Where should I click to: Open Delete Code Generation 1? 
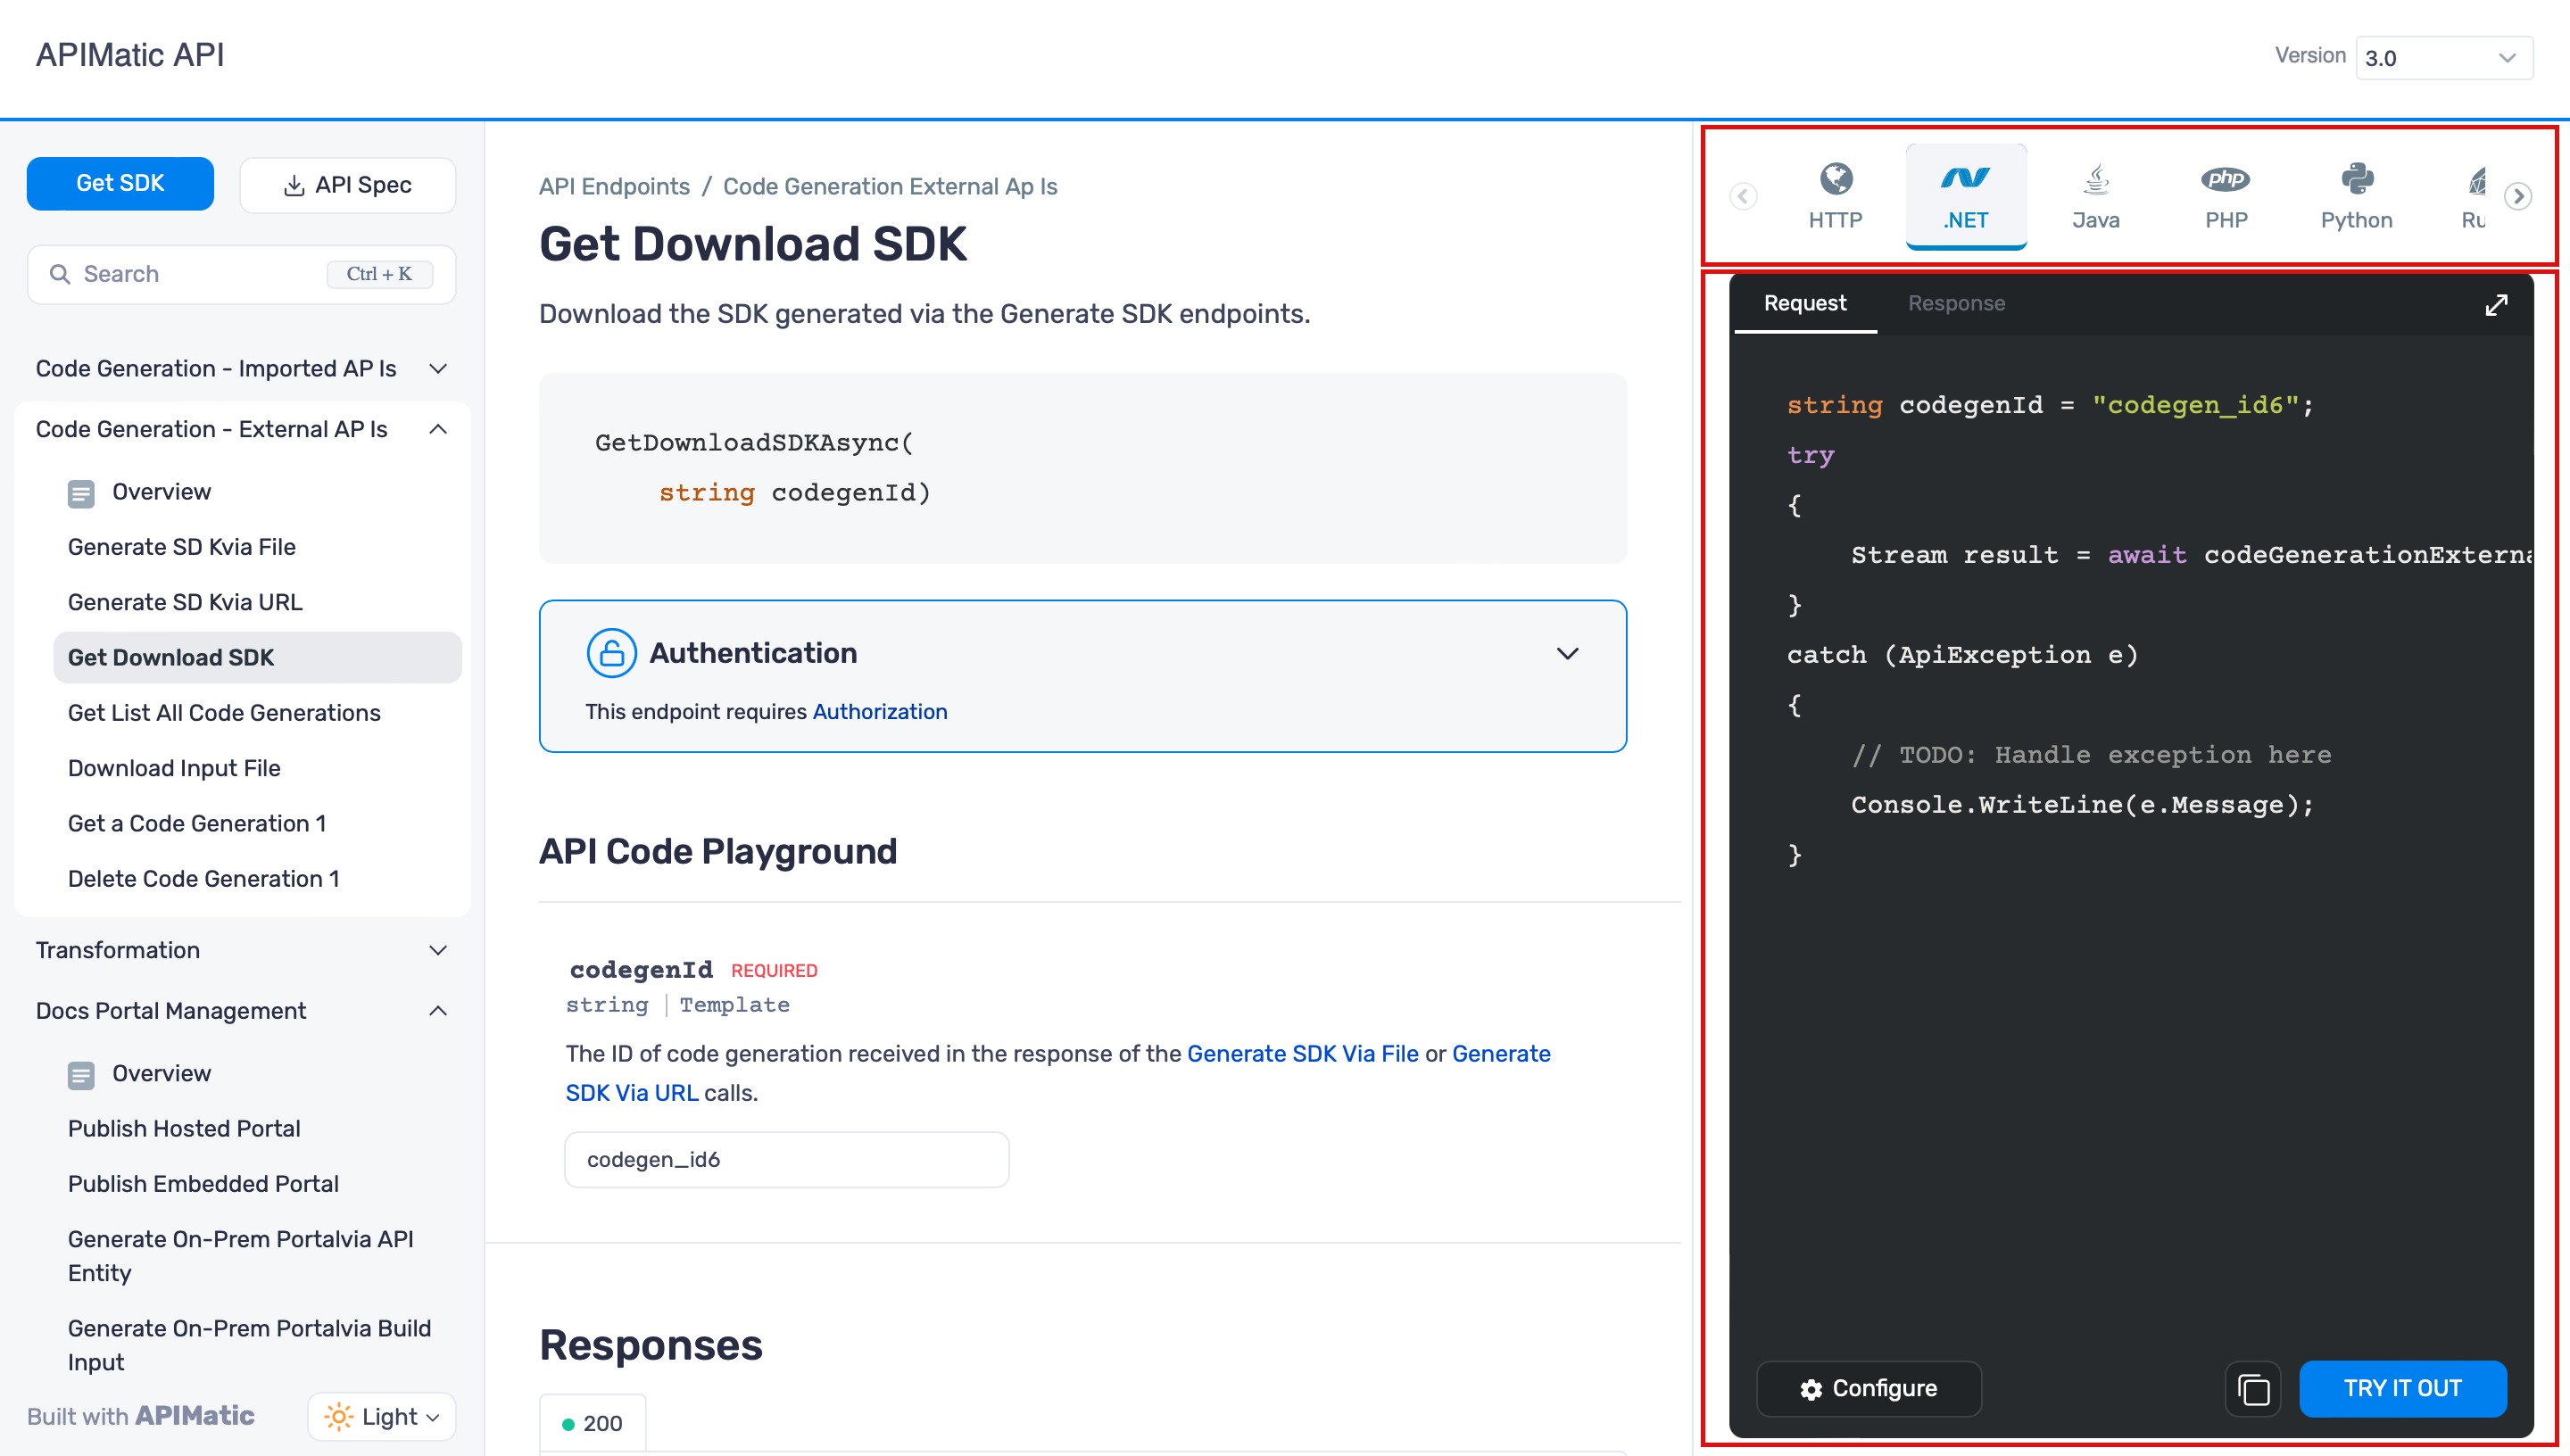[x=204, y=878]
